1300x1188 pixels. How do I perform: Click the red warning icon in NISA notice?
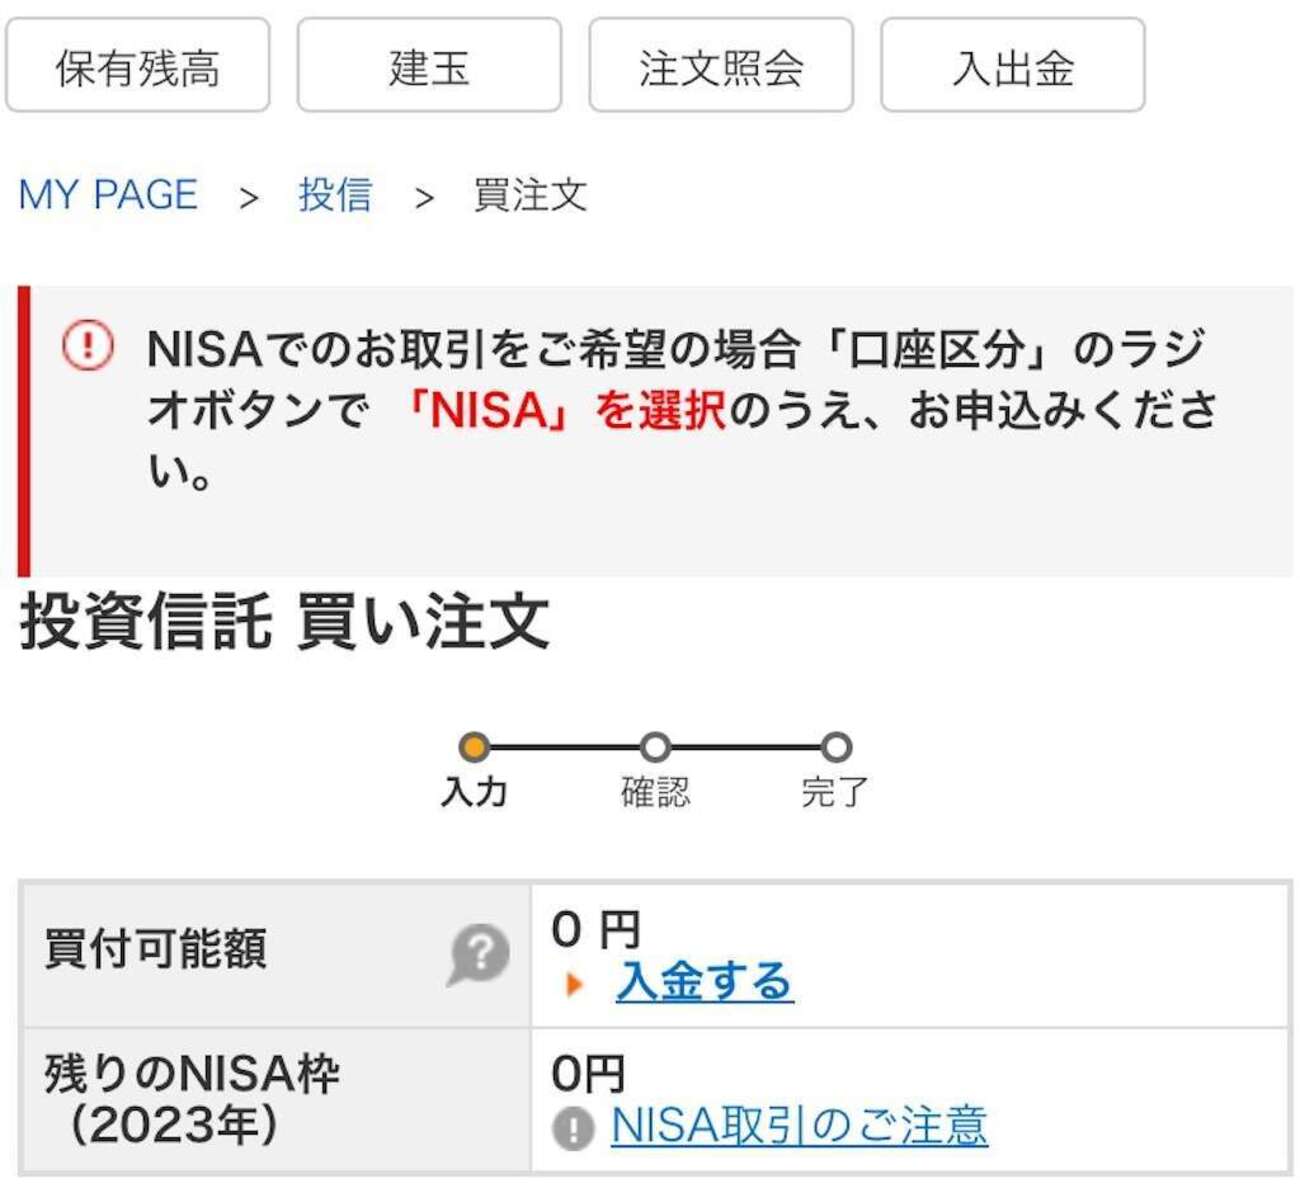tap(88, 346)
